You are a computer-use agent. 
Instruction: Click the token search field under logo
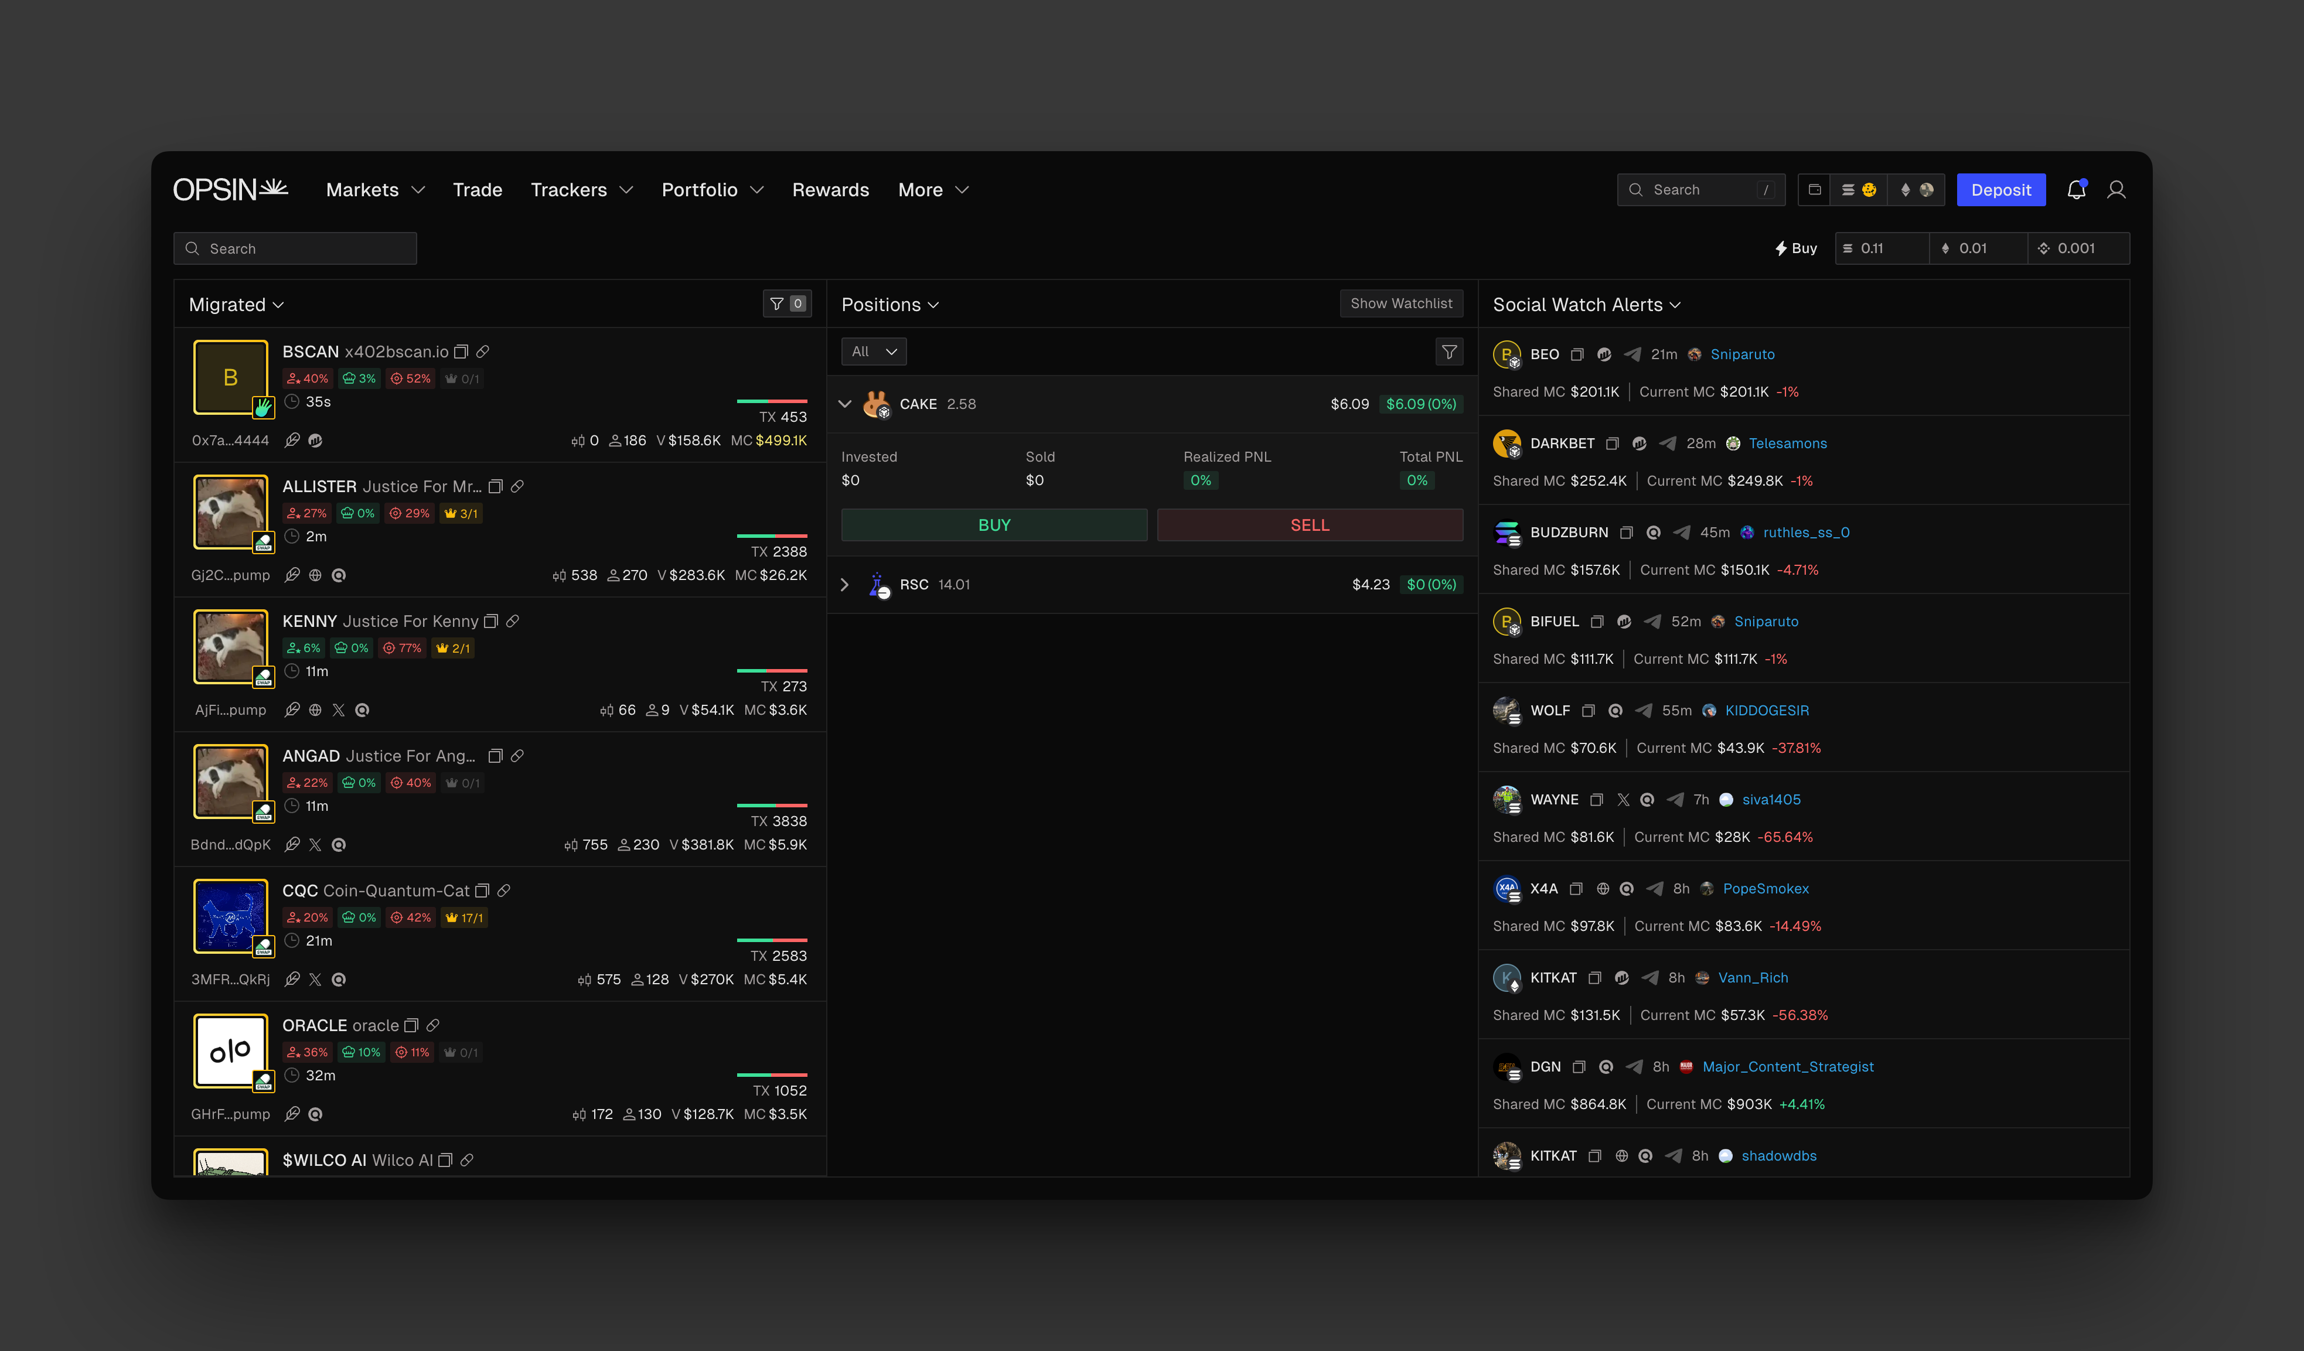coord(295,248)
